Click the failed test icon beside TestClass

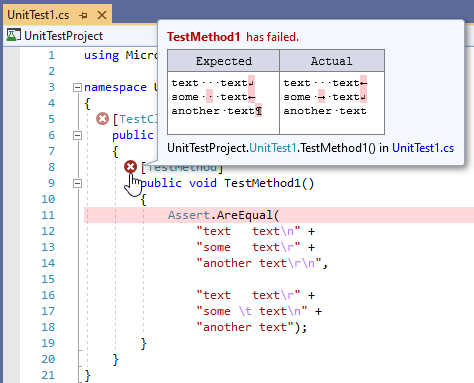click(102, 119)
